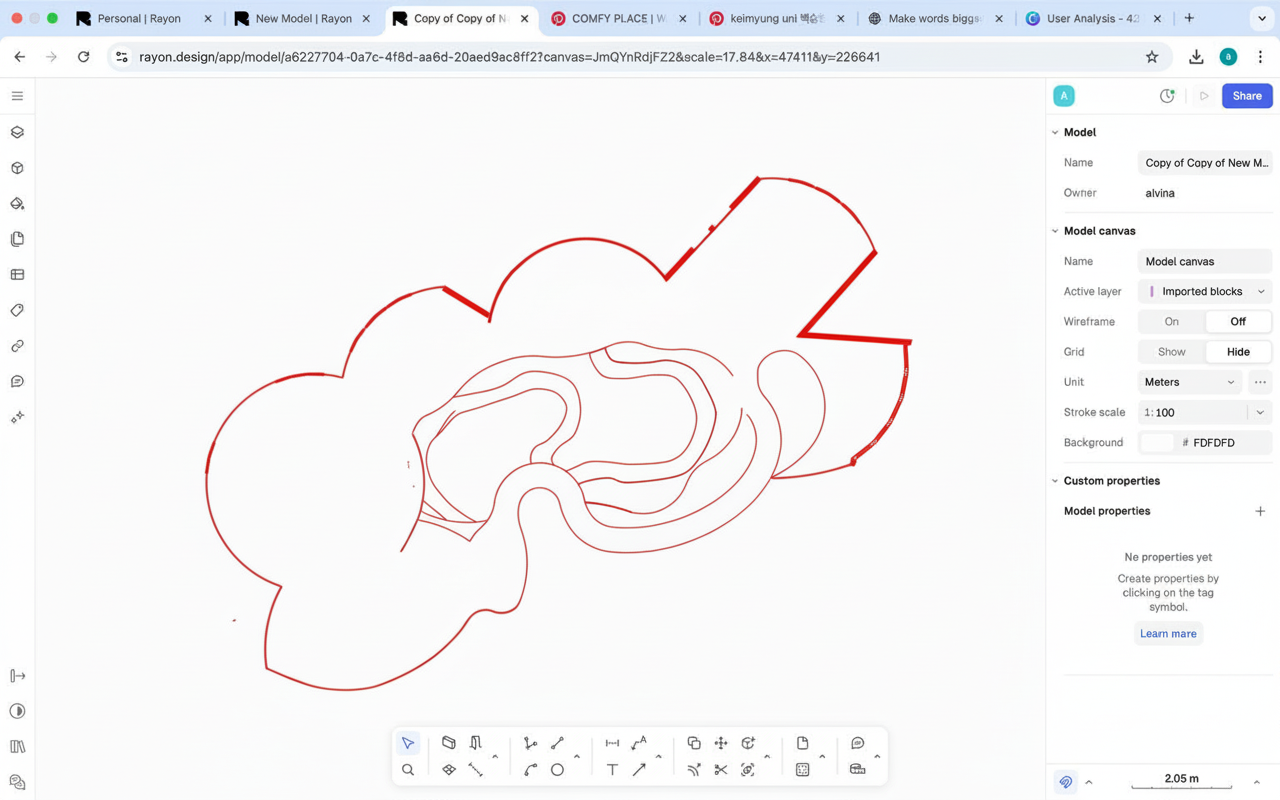Open the Learn more link
This screenshot has height=800, width=1280.
tap(1167, 634)
